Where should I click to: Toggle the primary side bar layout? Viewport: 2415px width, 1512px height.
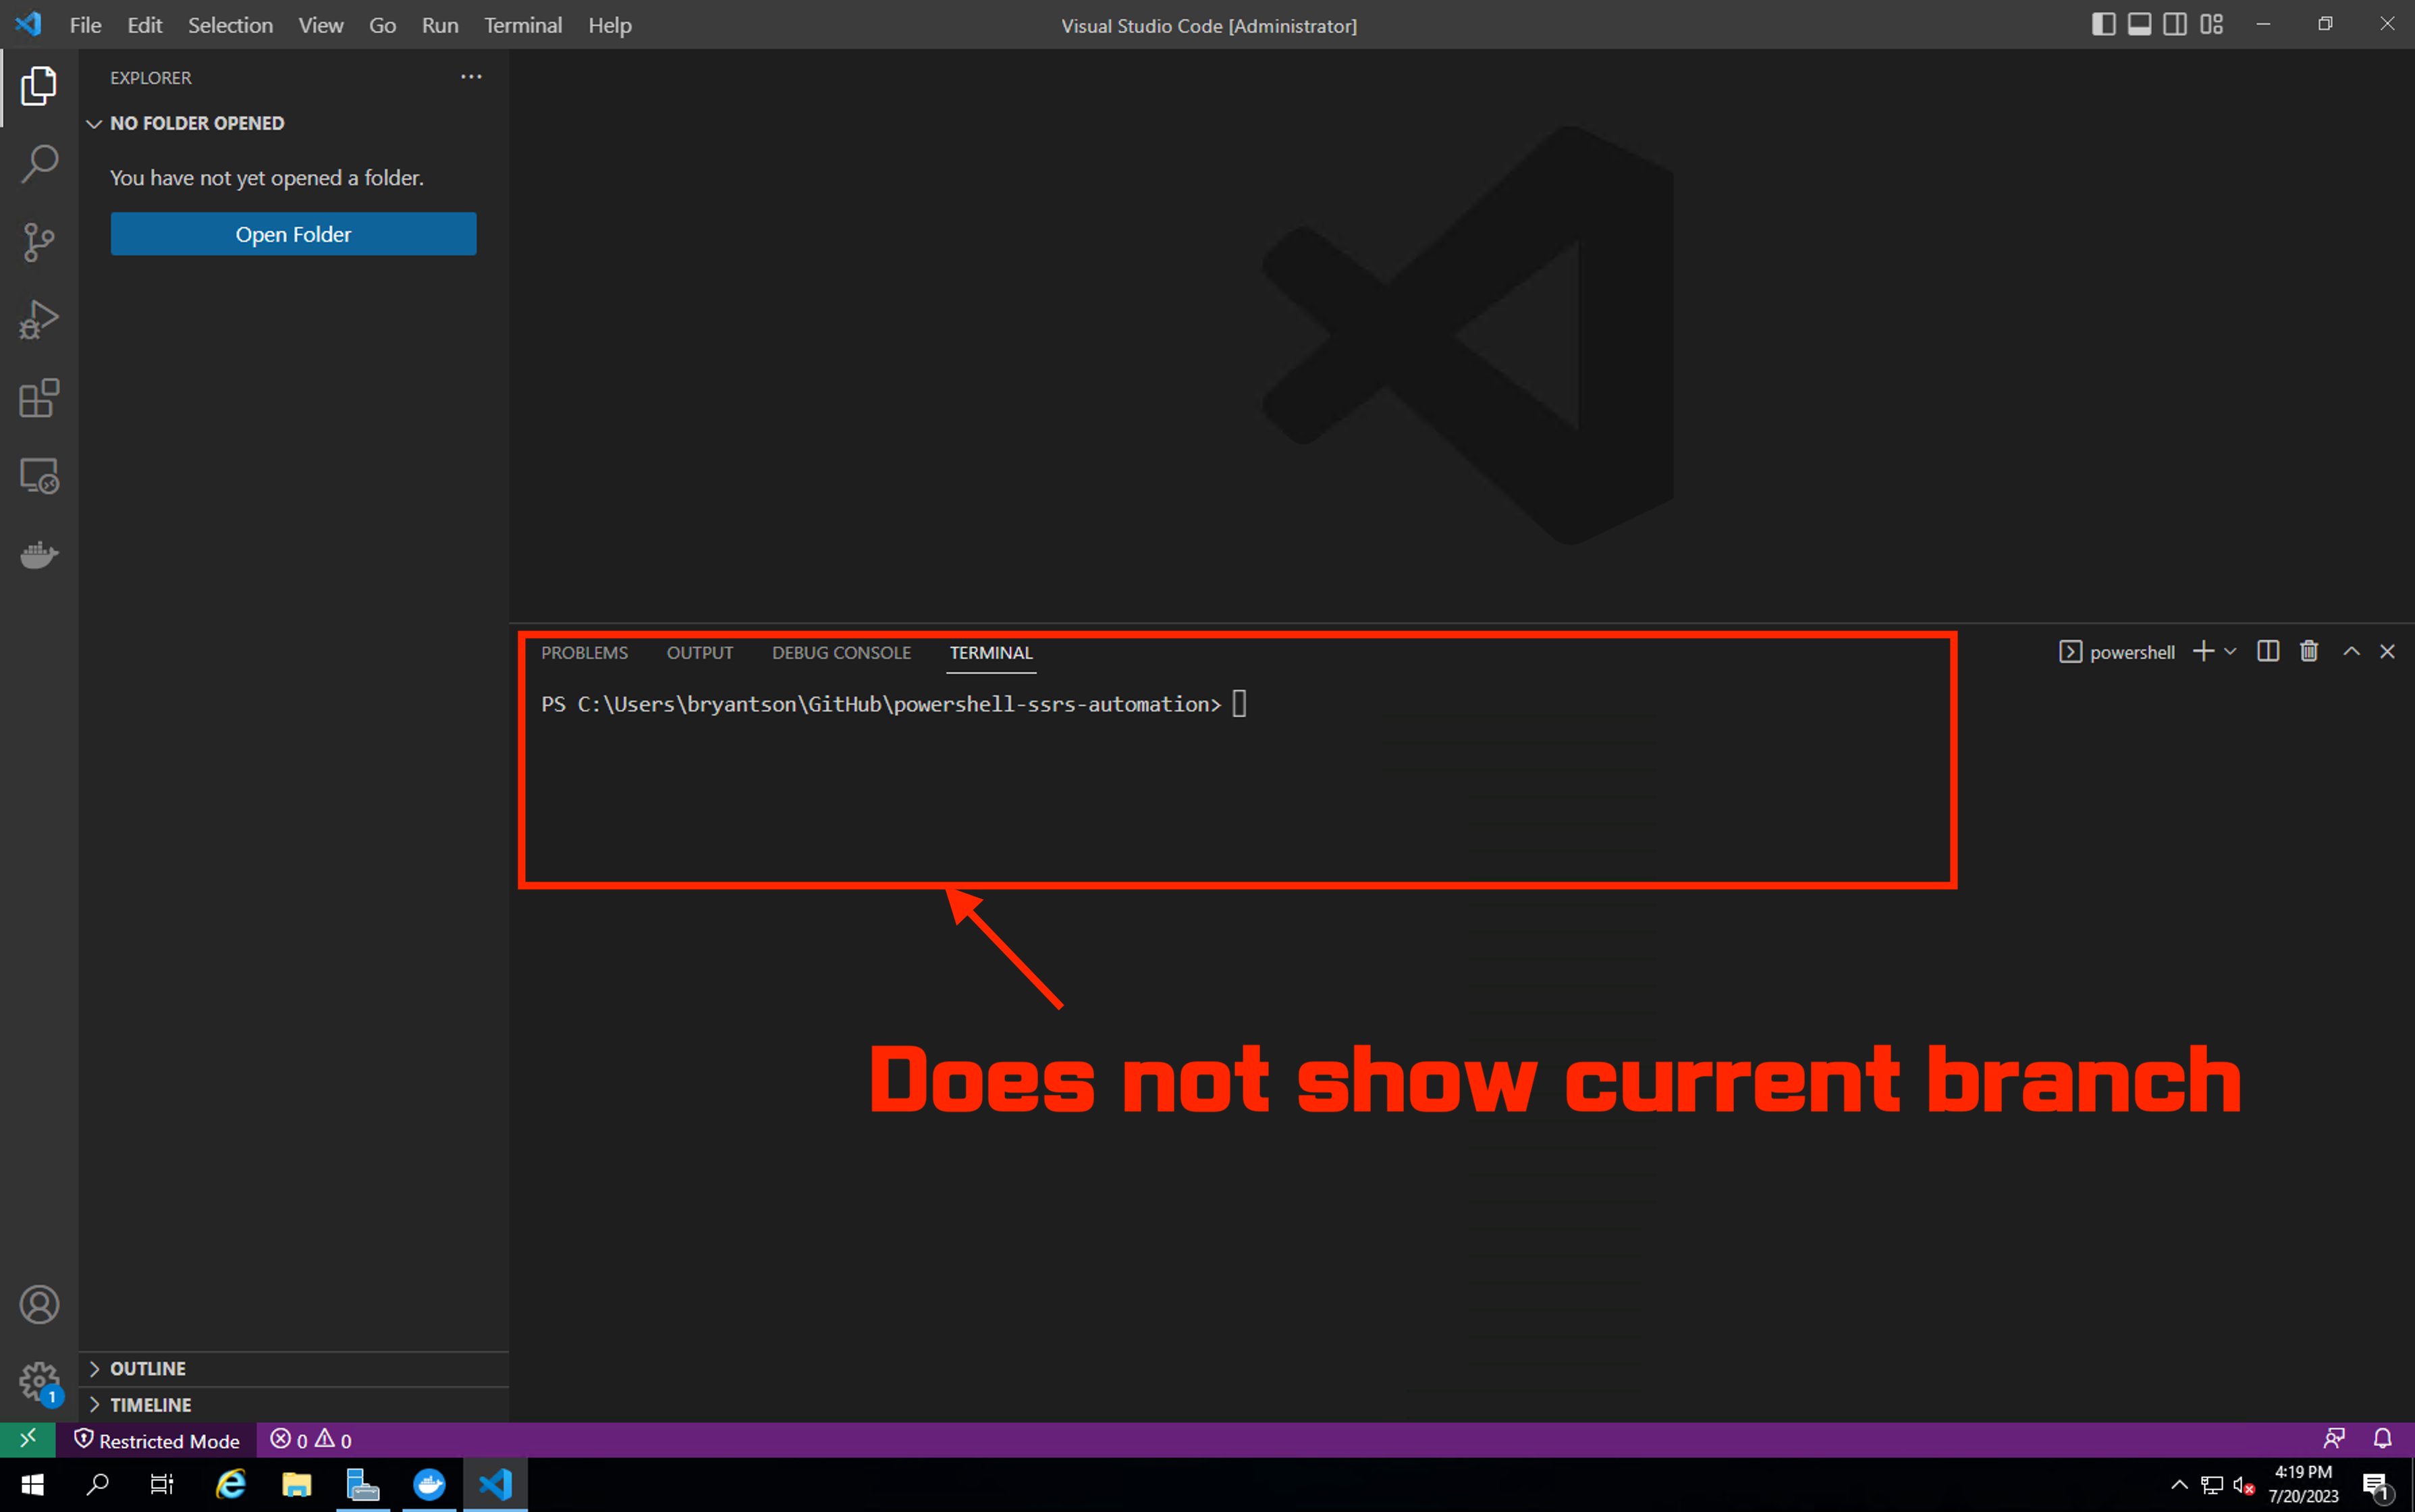(2103, 25)
